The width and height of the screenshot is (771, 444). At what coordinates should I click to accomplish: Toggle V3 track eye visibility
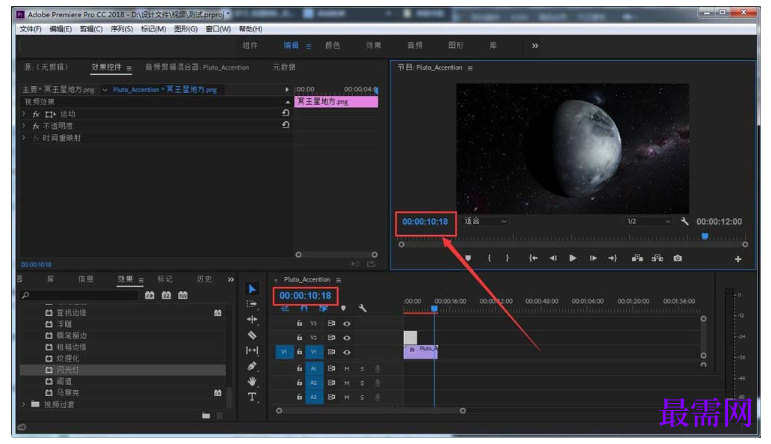coord(347,324)
